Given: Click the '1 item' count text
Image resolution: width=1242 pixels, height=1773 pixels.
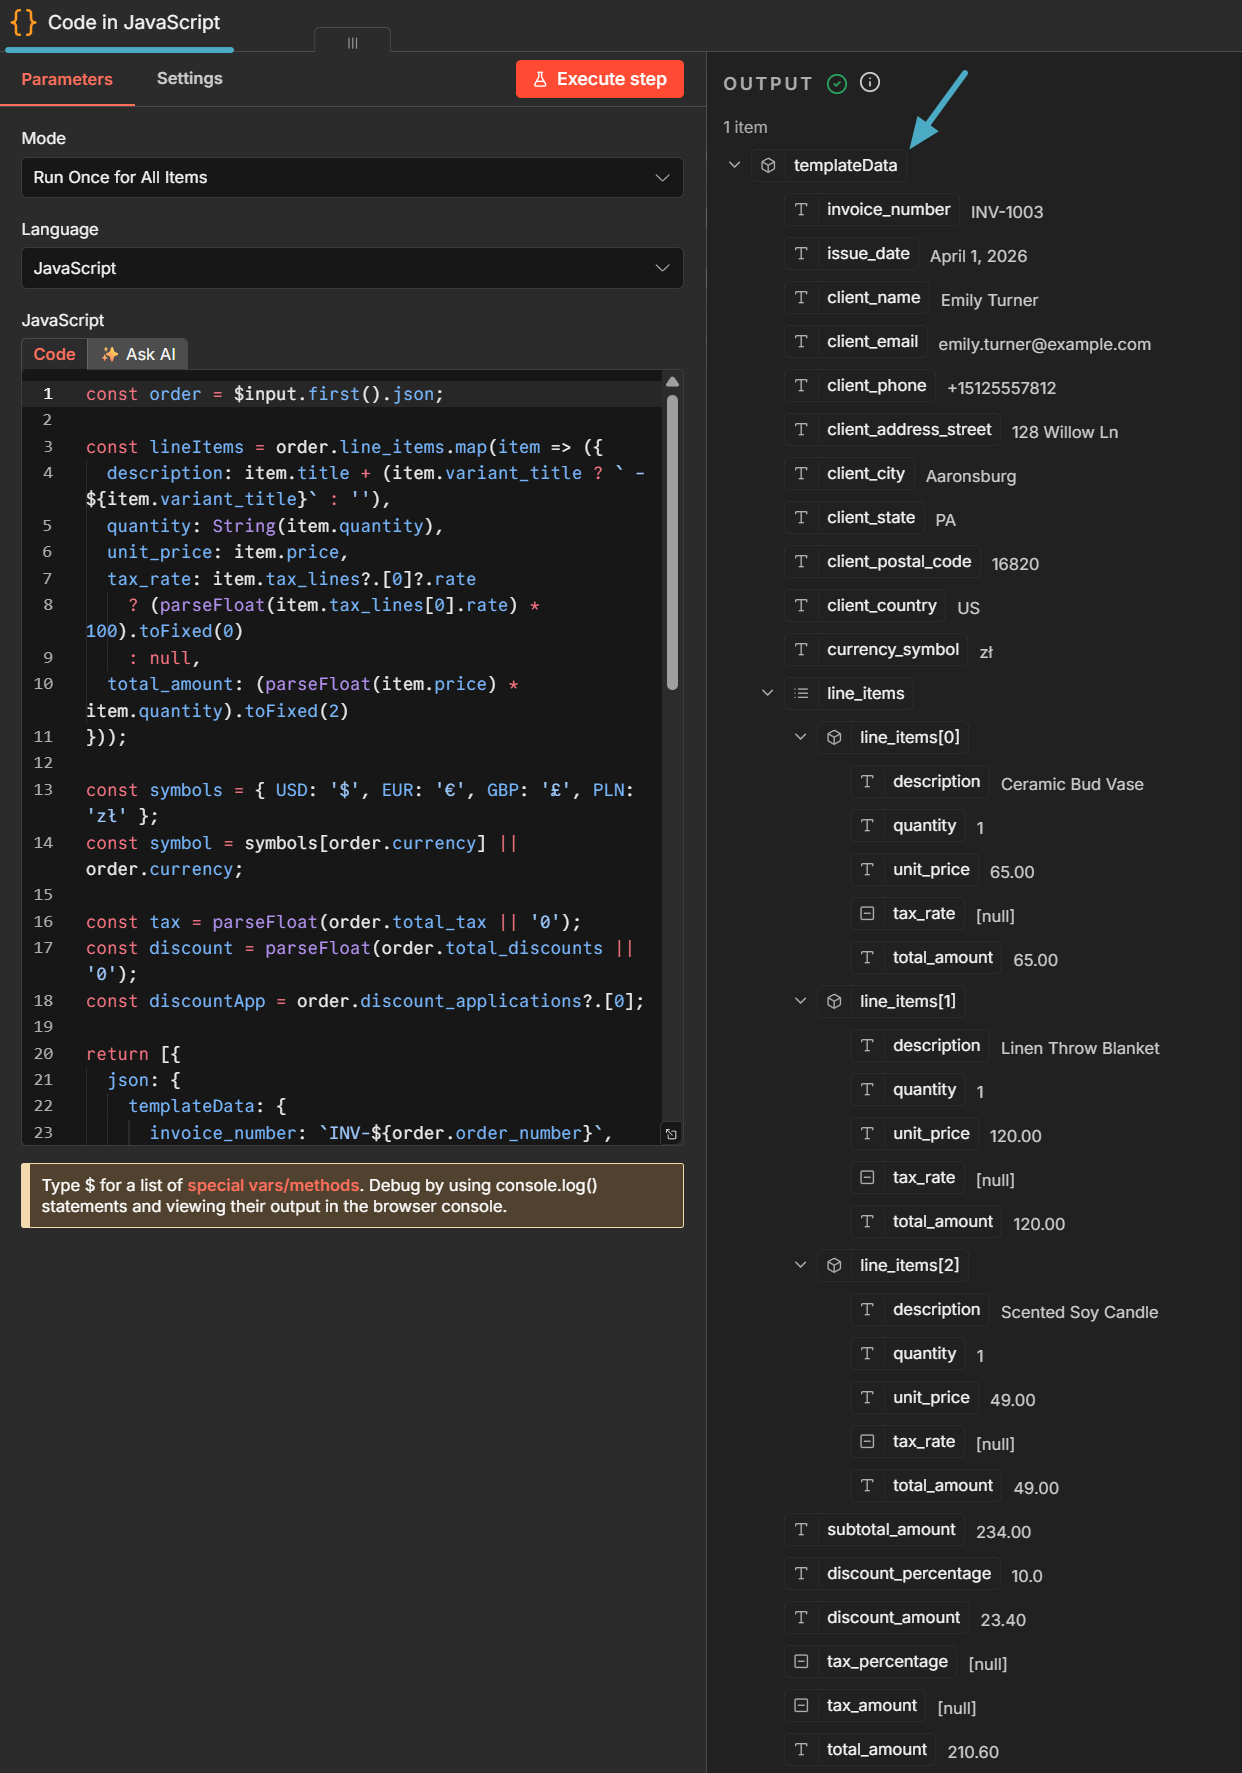Looking at the screenshot, I should [x=745, y=127].
